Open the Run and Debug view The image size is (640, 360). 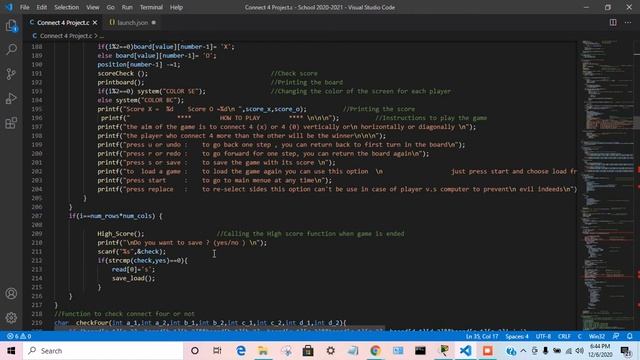[x=11, y=98]
